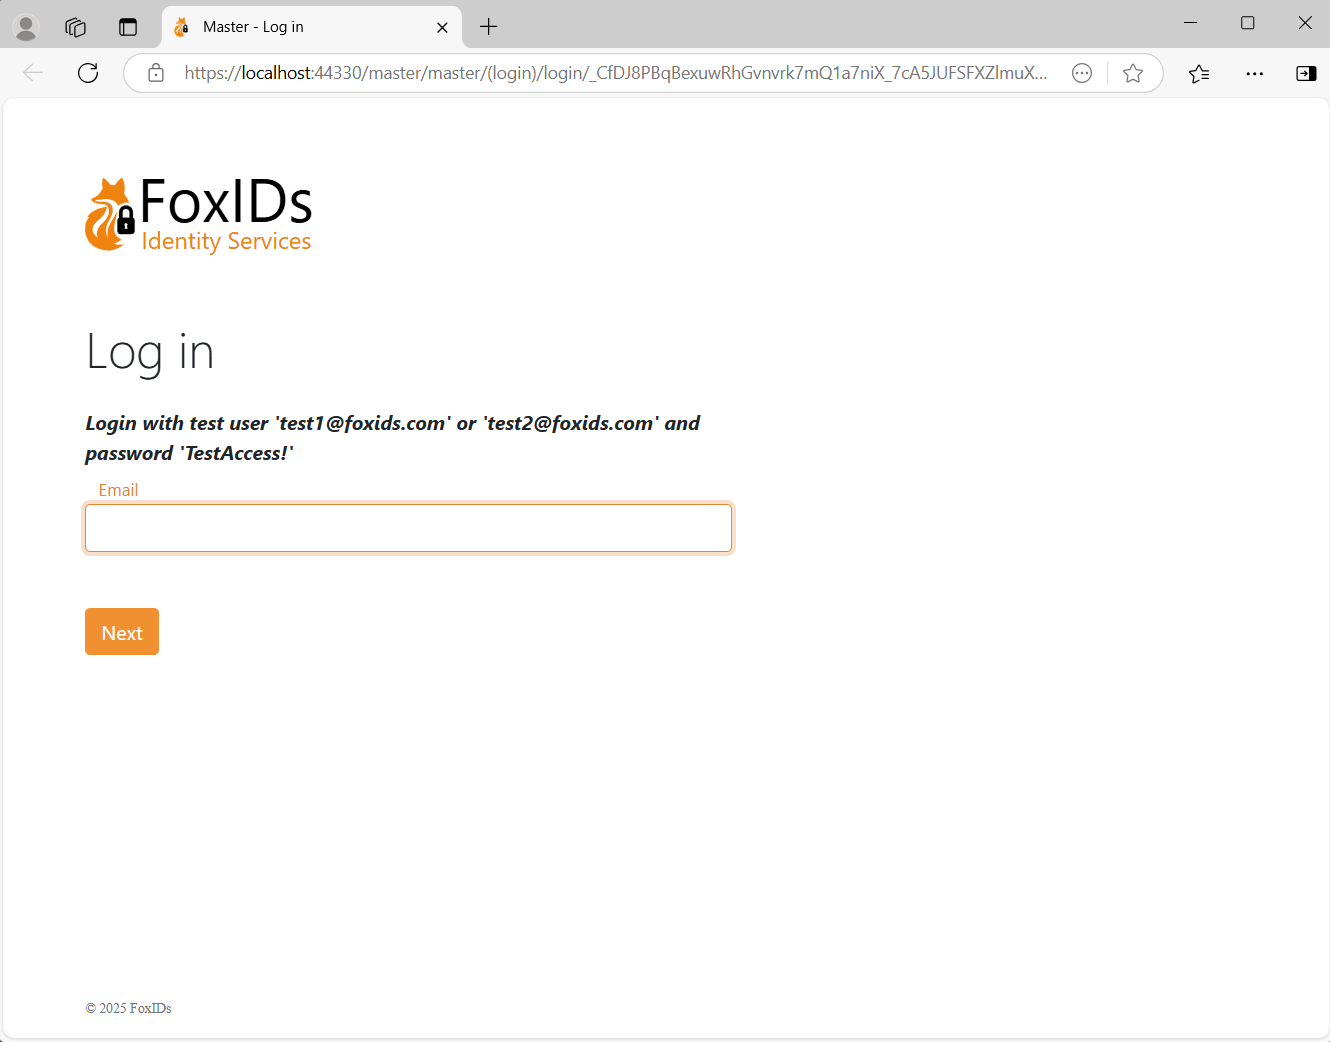Open the Workspaces icon in the tab bar
The image size is (1330, 1042).
pos(75,27)
